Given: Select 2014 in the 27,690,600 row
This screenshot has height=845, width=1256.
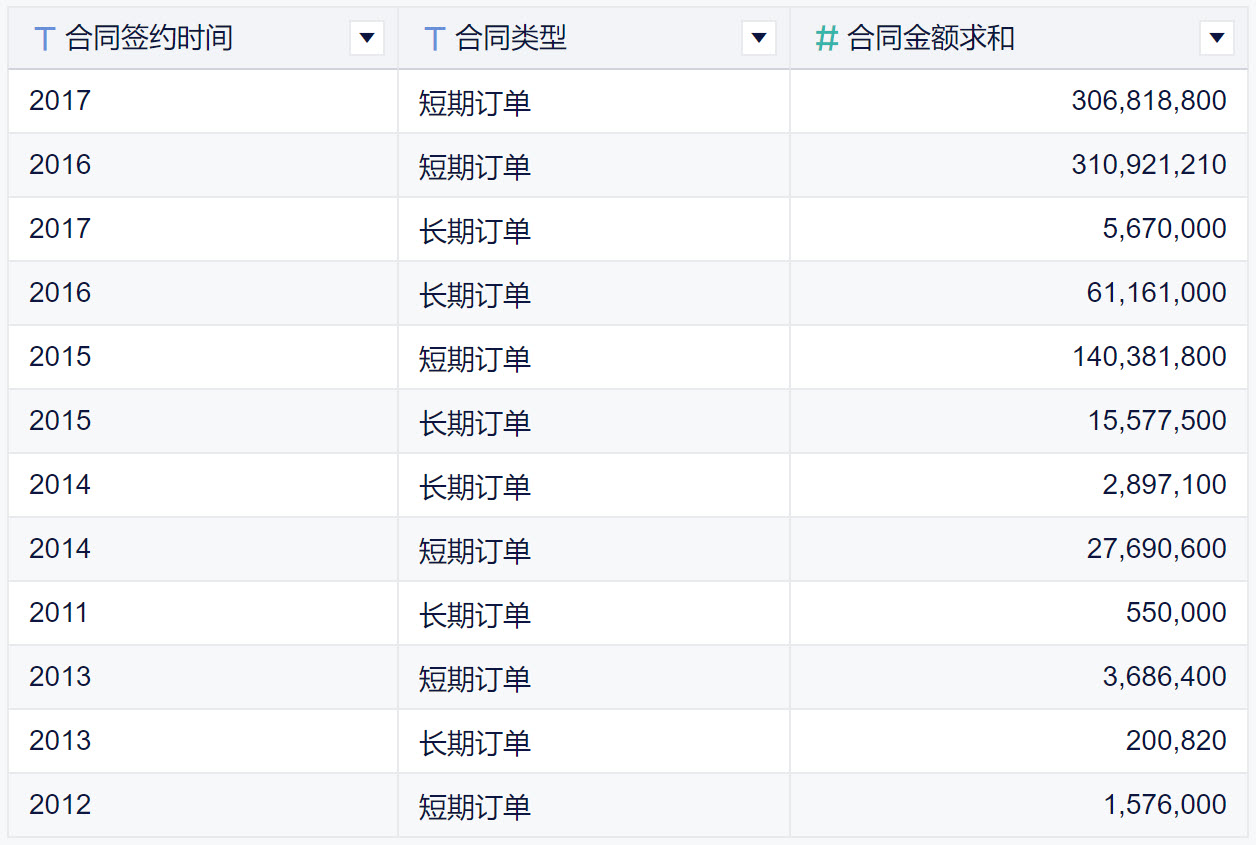Looking at the screenshot, I should tap(60, 549).
